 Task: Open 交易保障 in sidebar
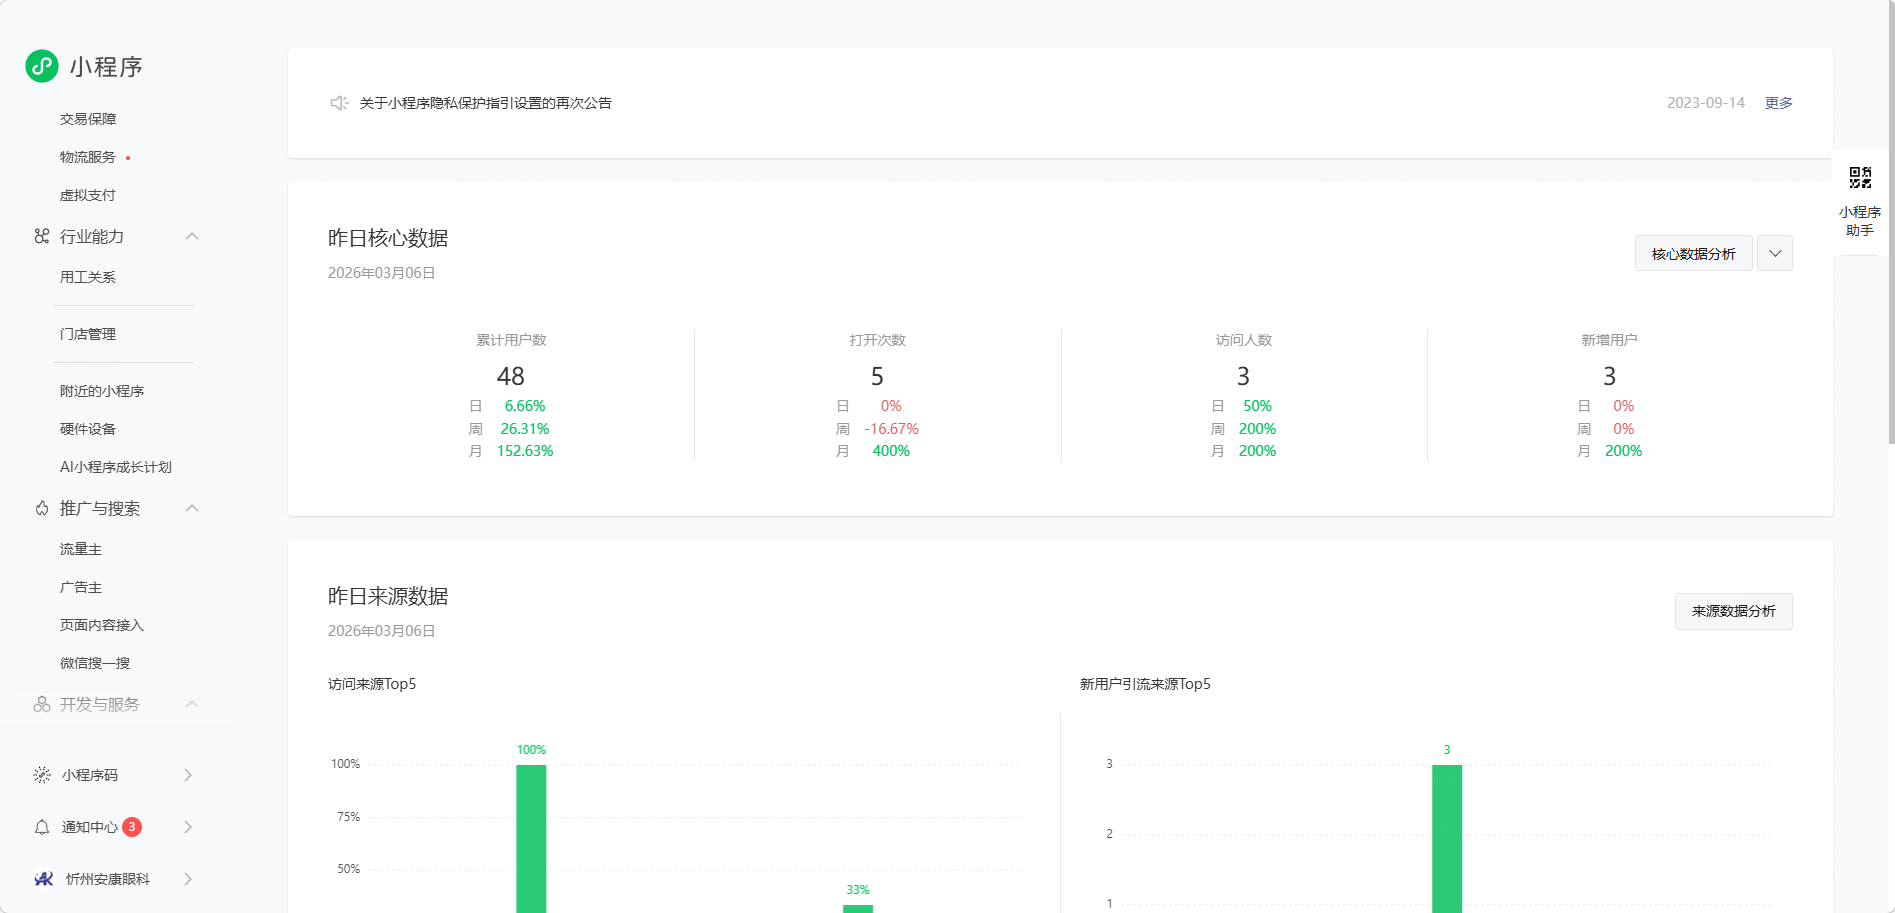(x=88, y=119)
